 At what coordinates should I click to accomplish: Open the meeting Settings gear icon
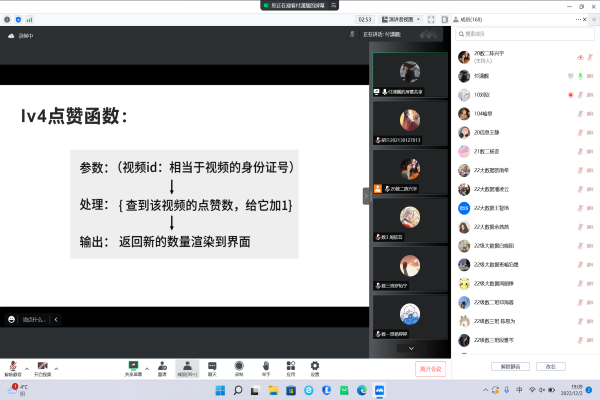(x=315, y=366)
